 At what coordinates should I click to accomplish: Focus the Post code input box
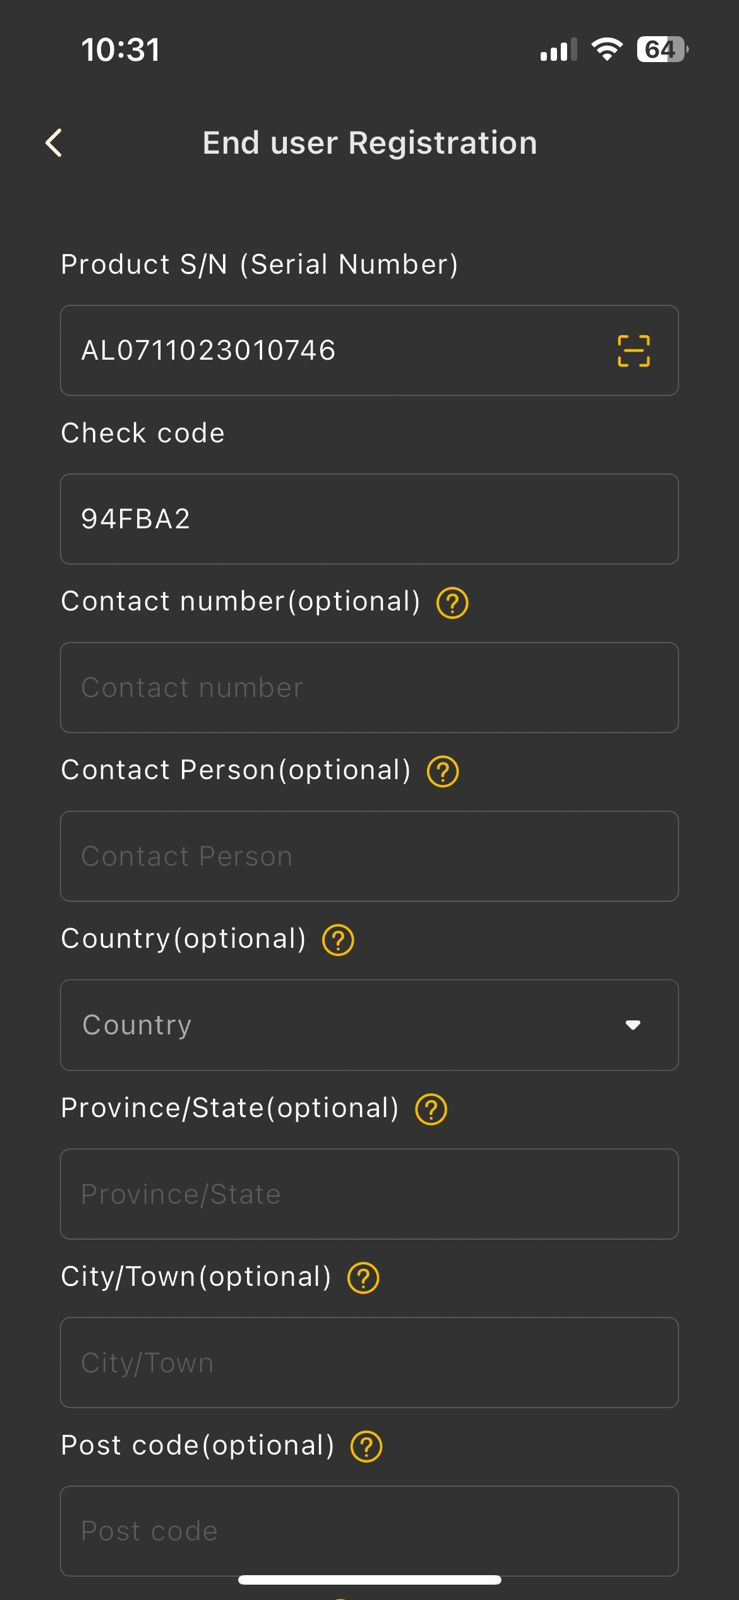click(369, 1531)
